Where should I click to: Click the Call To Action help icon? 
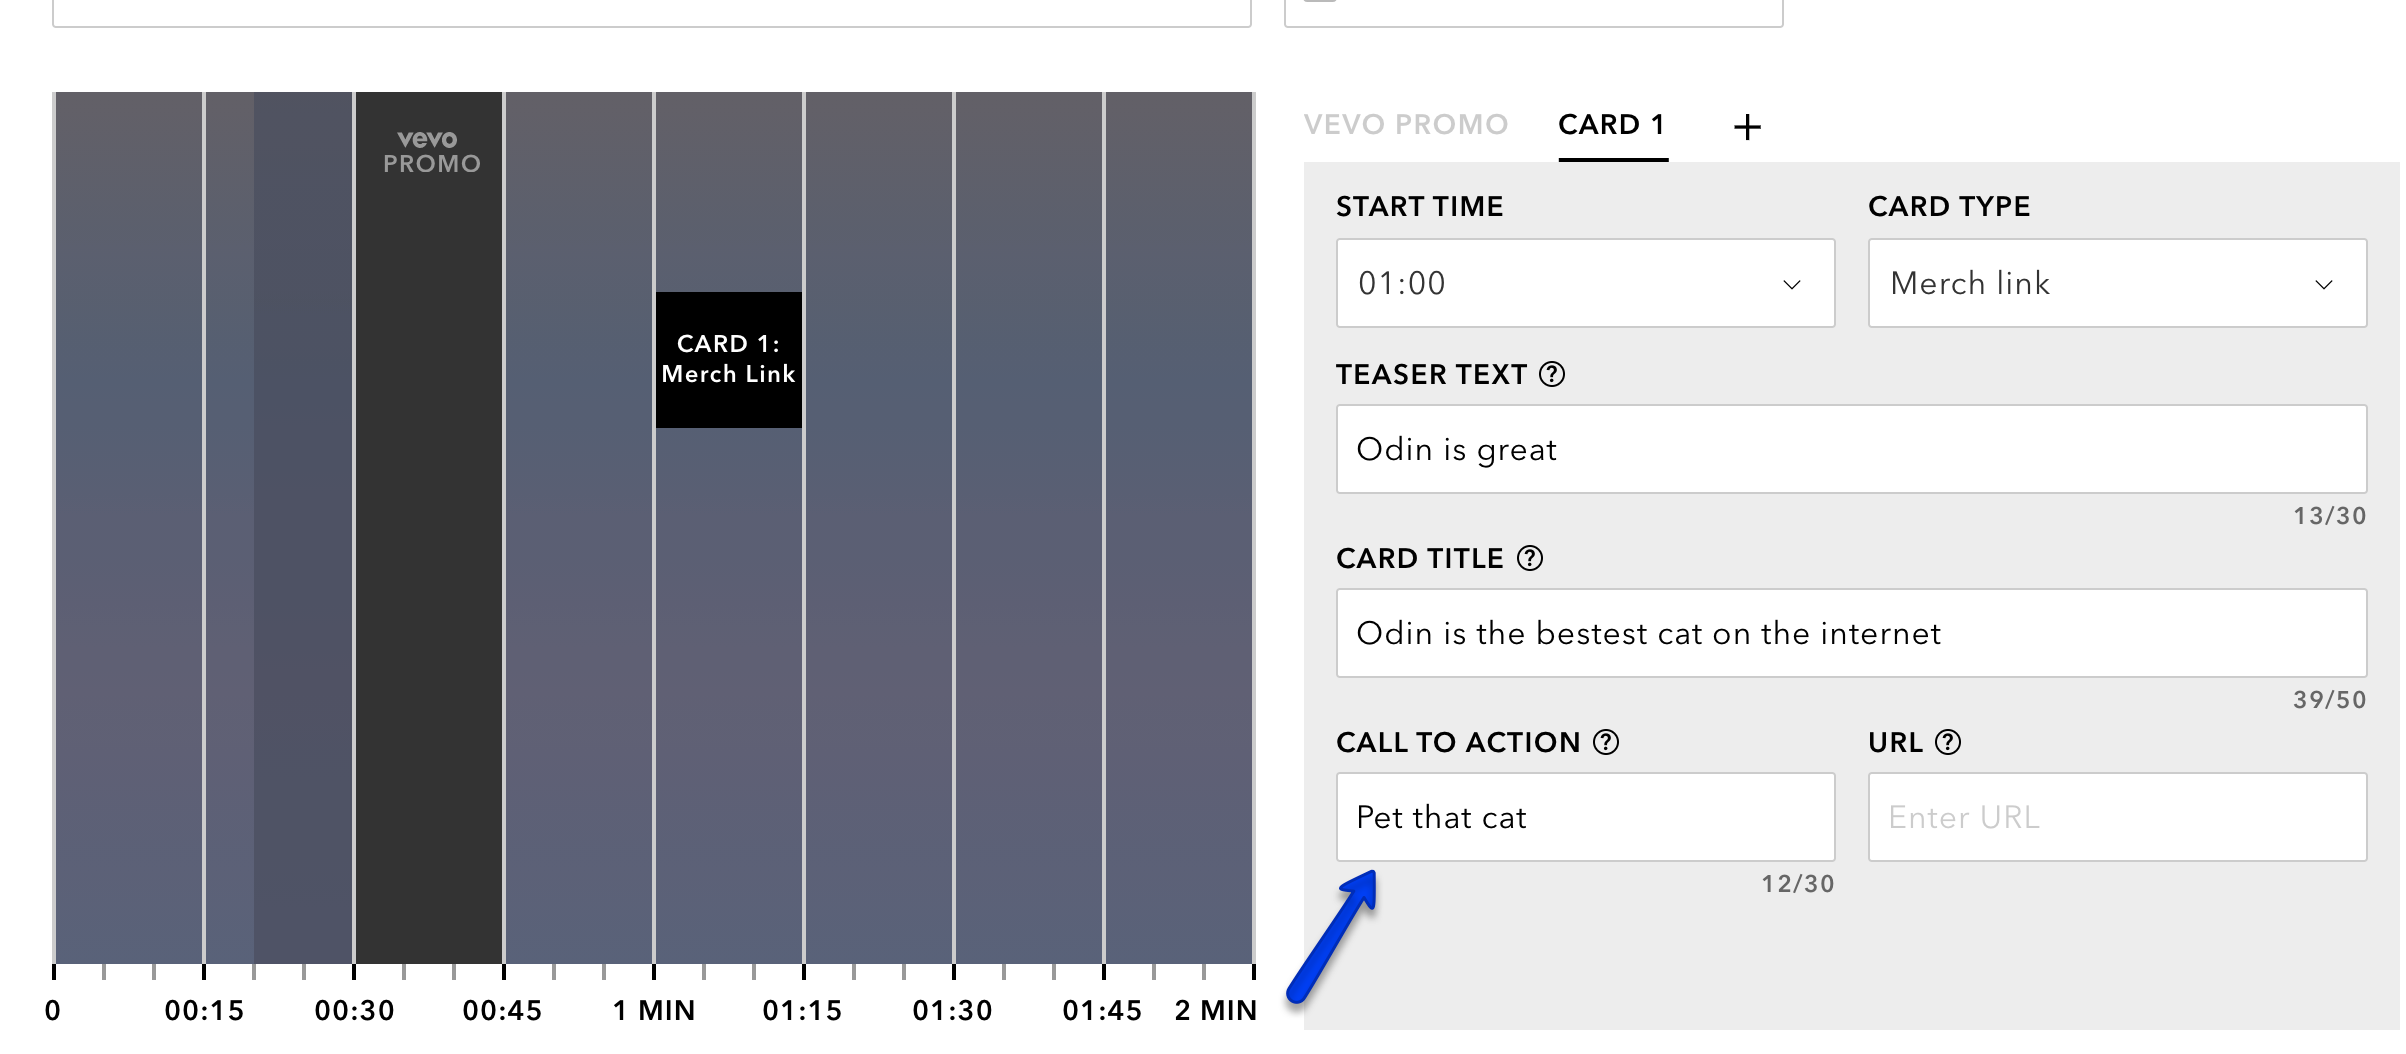[1606, 742]
